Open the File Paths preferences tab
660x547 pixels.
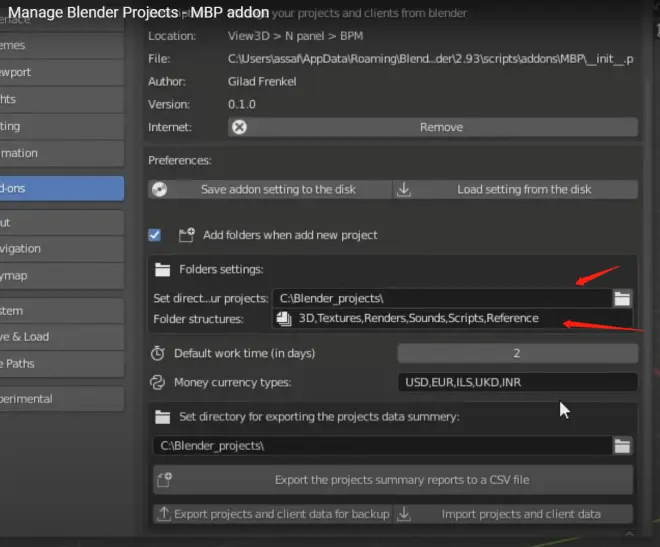tap(62, 364)
